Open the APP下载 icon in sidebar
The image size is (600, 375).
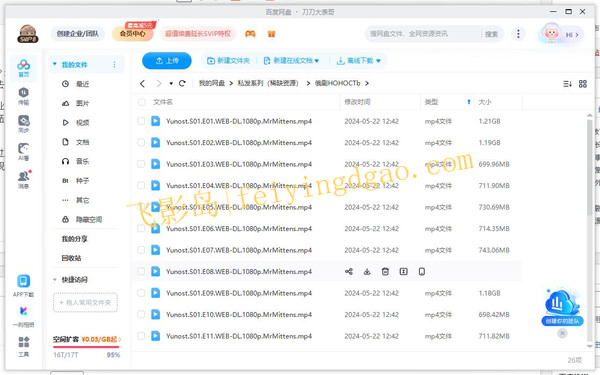tap(23, 286)
